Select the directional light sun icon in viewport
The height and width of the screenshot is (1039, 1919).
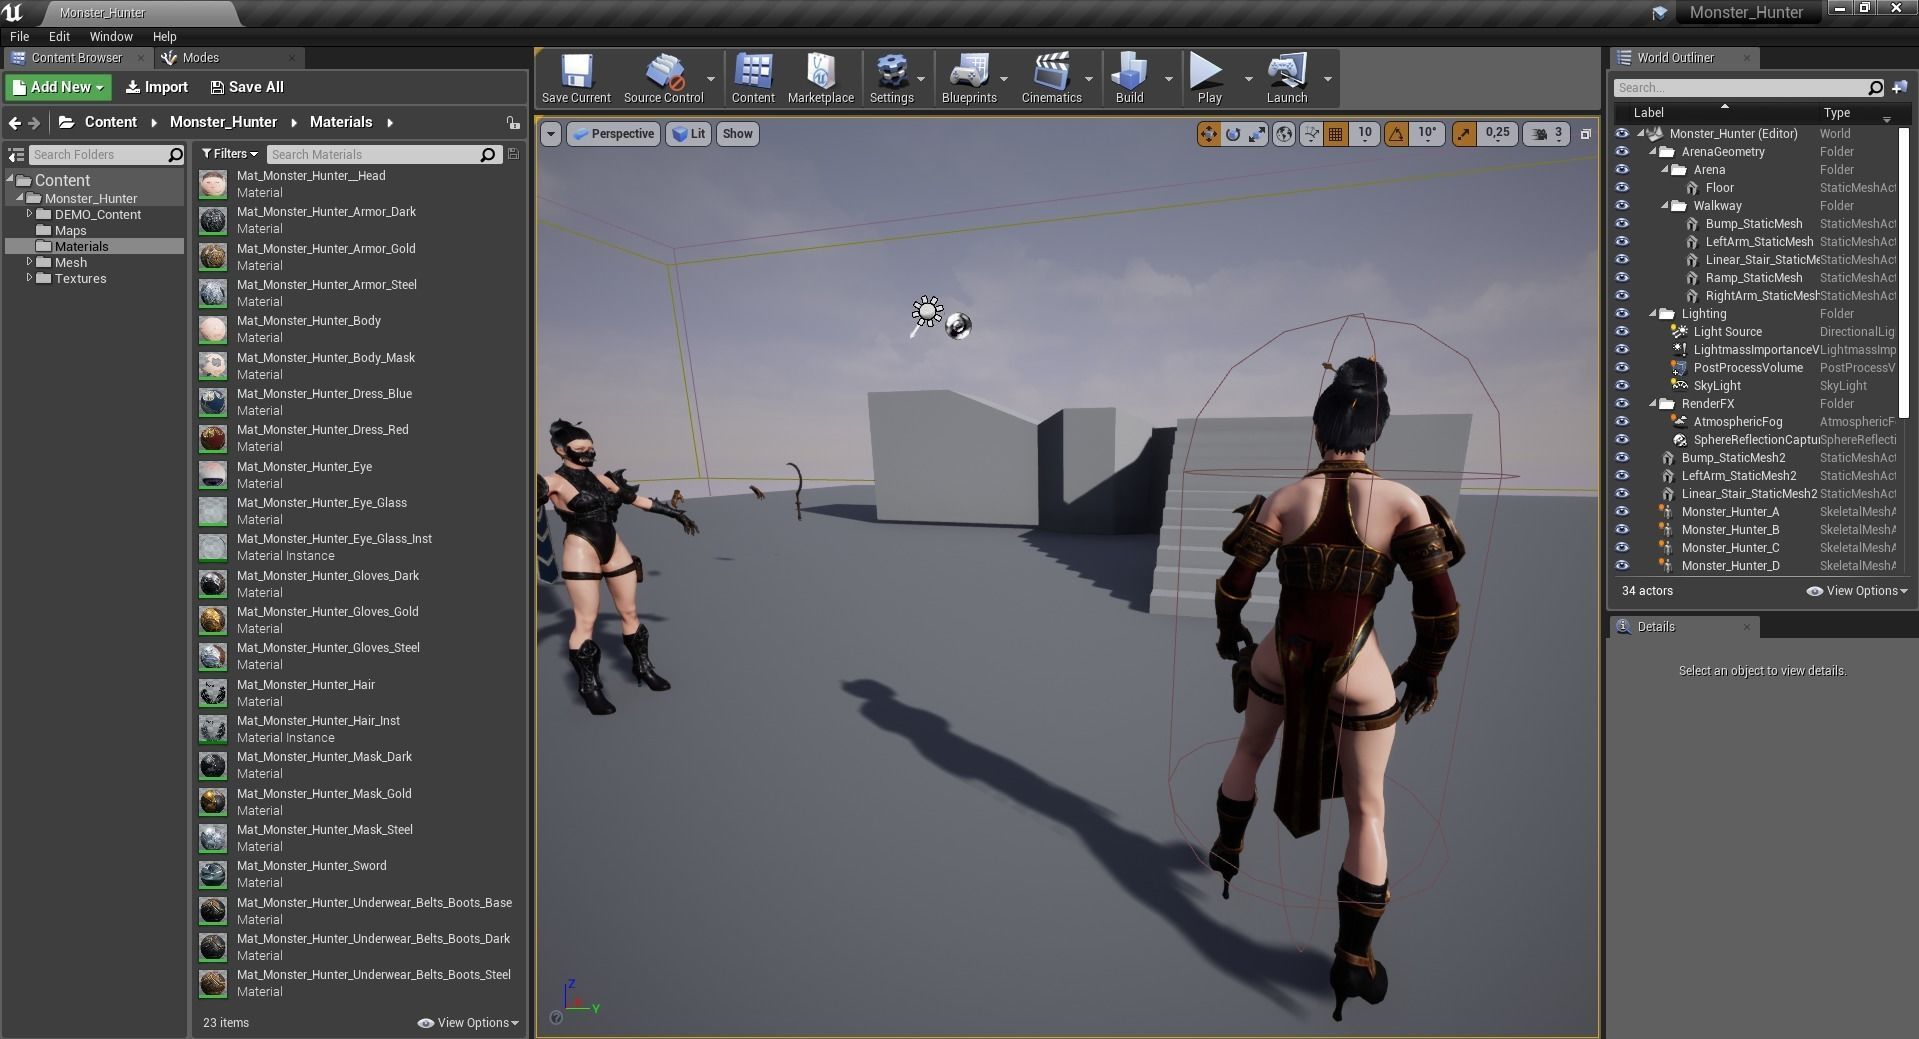(x=926, y=312)
